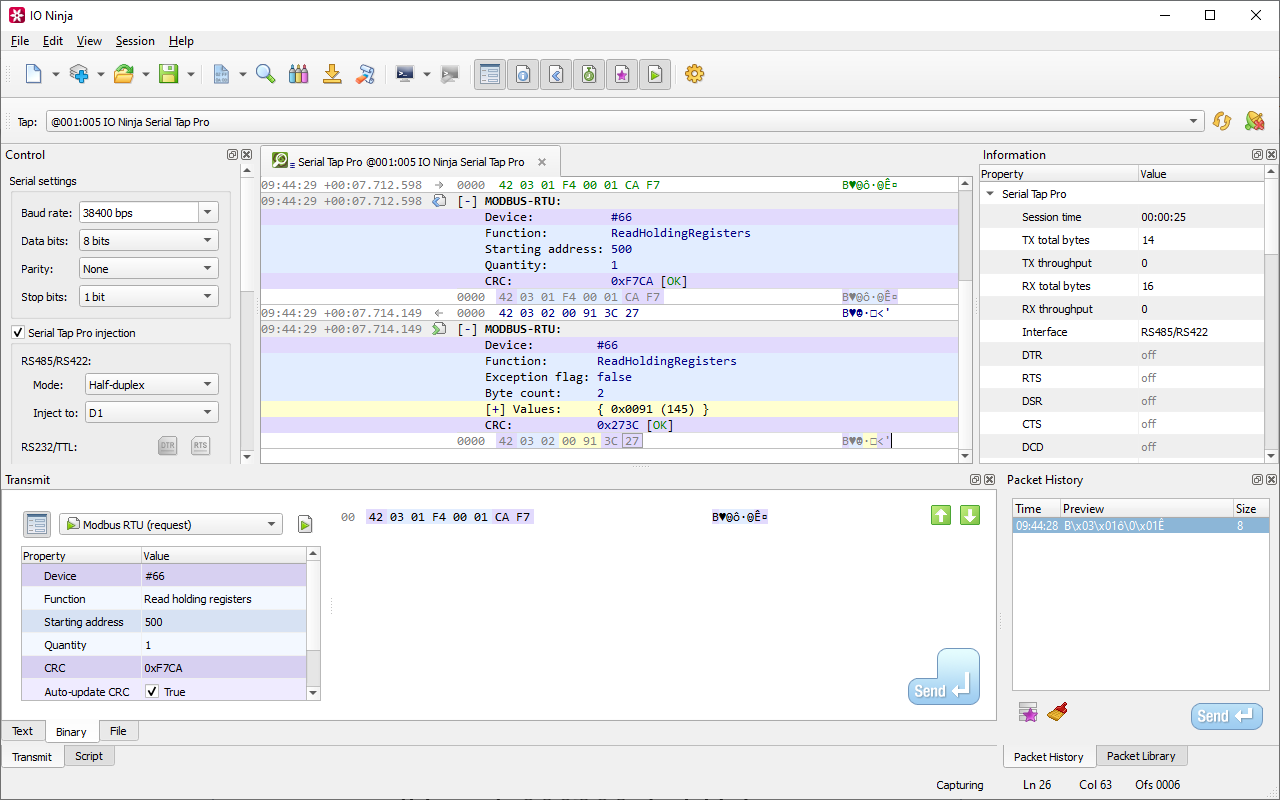Click the greyed-out terminal toolbar icon
The image size is (1280, 800).
[x=450, y=74]
